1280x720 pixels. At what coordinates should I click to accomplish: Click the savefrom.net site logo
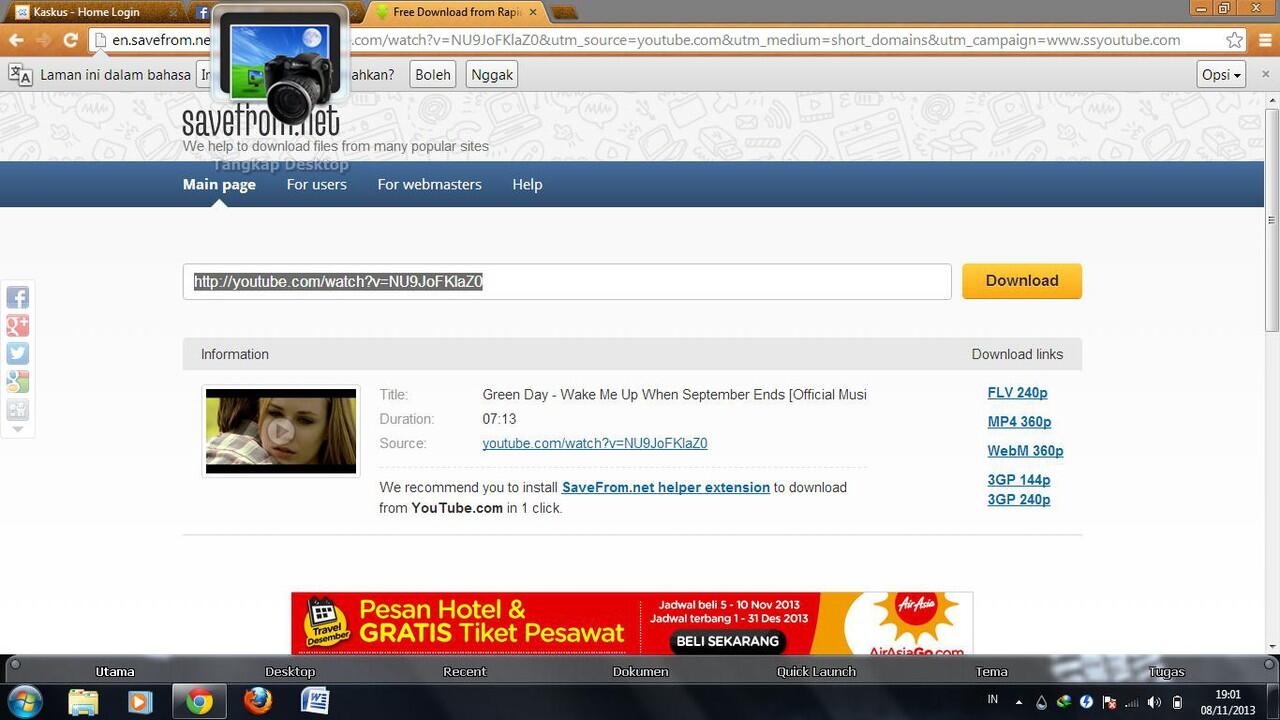coord(261,122)
